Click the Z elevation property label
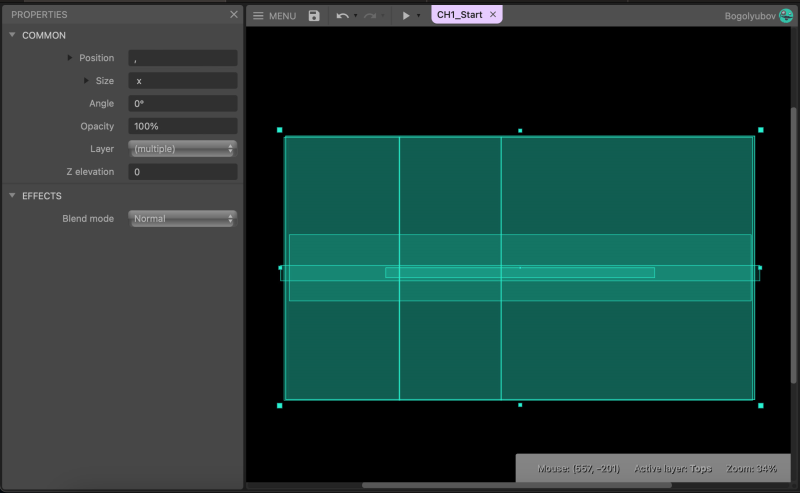800x493 pixels. 90,172
